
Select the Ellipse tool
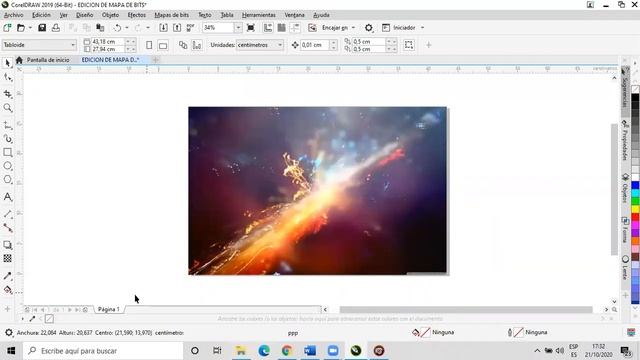point(7,166)
